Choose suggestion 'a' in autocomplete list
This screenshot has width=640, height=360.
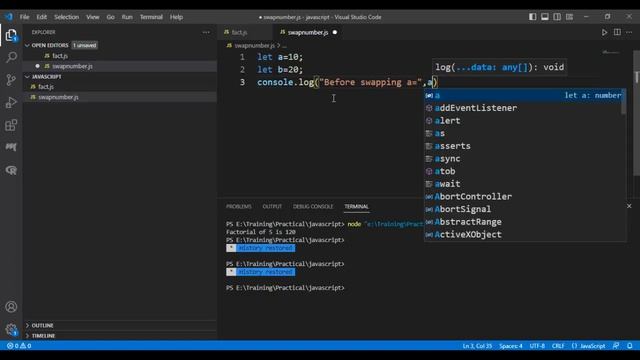pos(524,96)
